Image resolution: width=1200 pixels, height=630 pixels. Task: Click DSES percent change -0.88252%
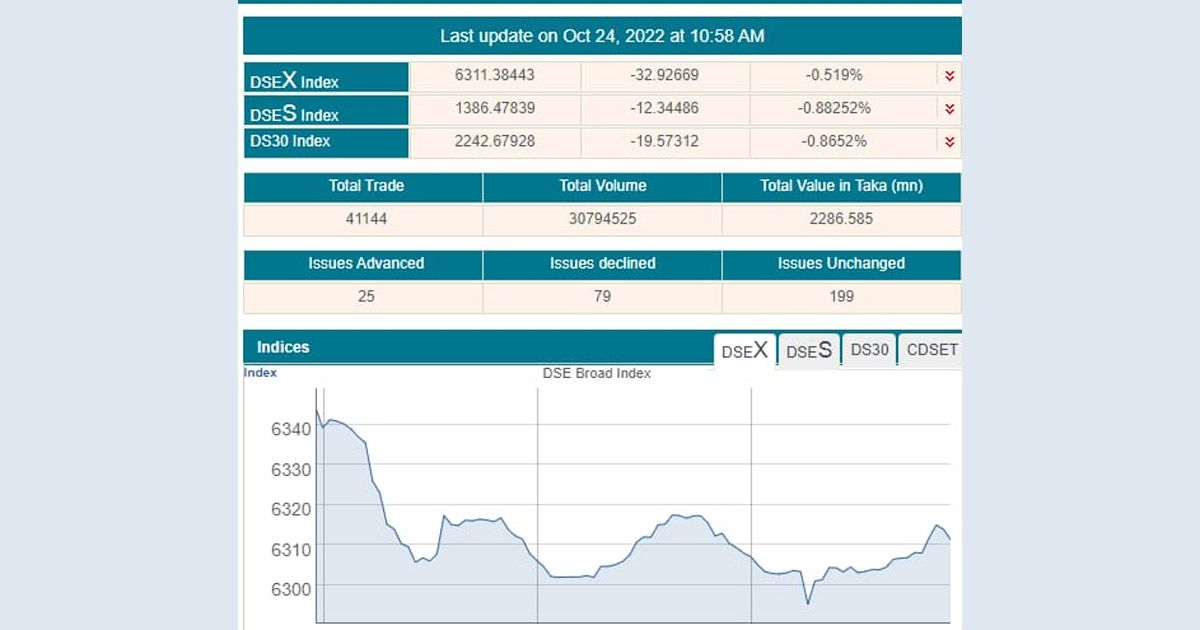834,108
